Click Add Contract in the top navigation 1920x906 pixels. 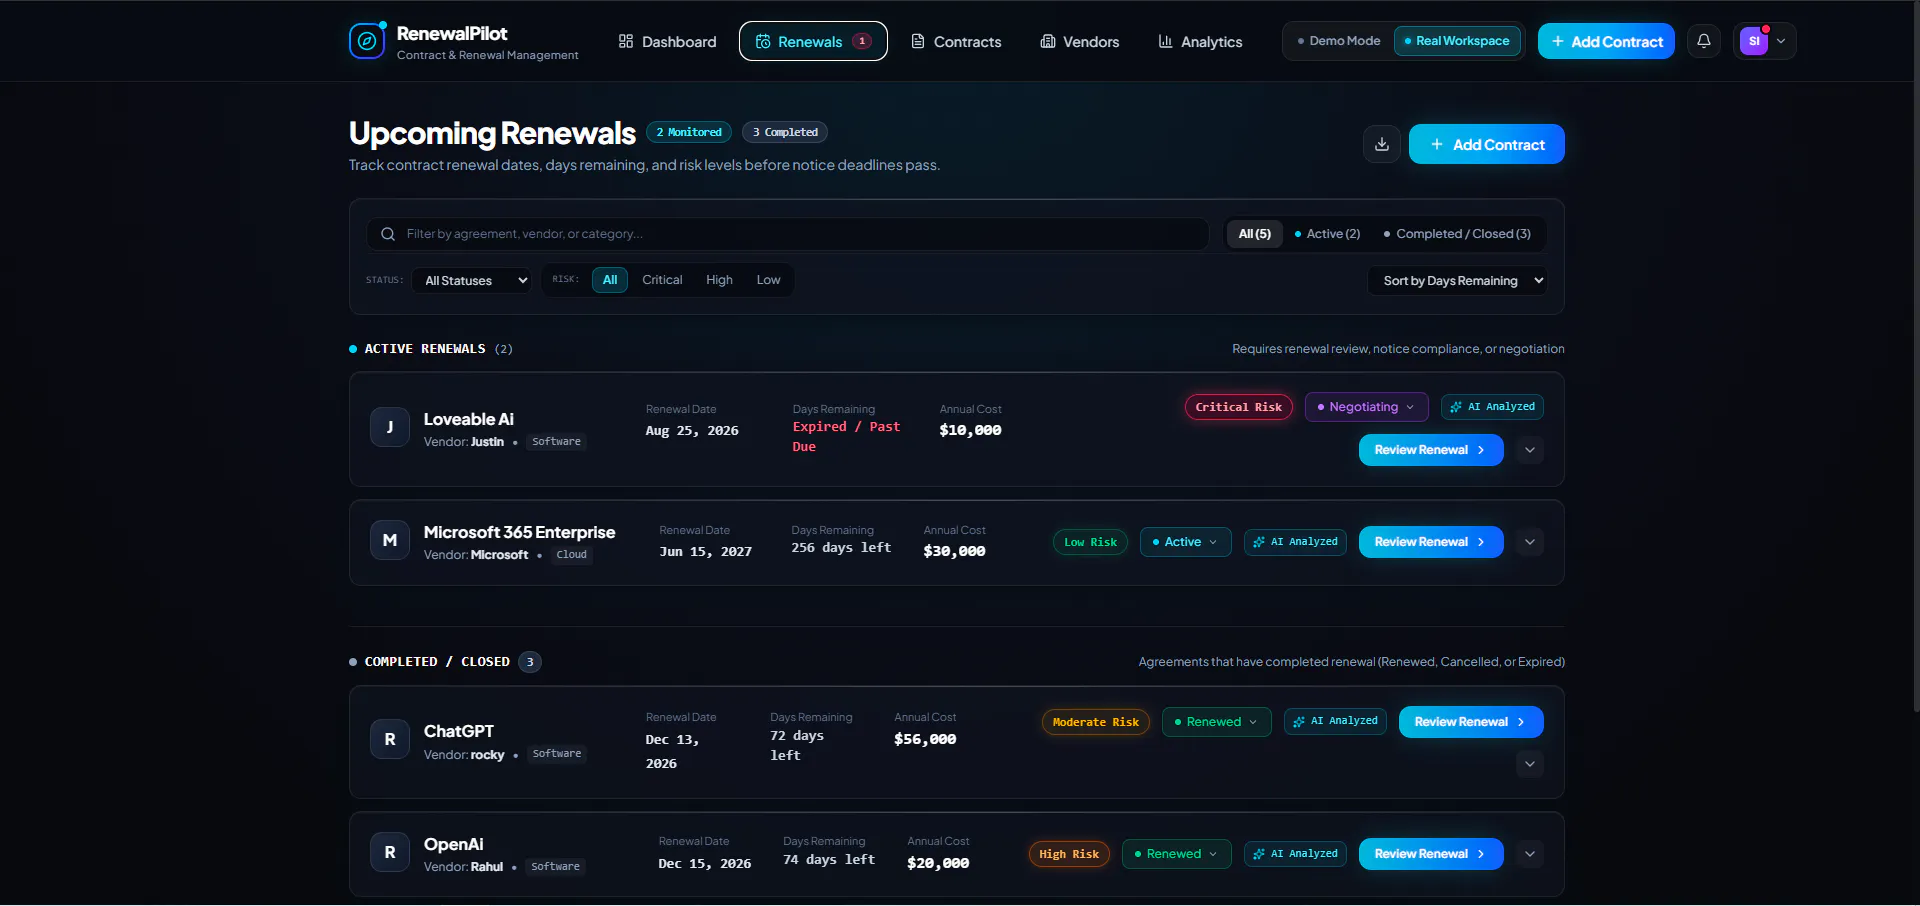1606,41
